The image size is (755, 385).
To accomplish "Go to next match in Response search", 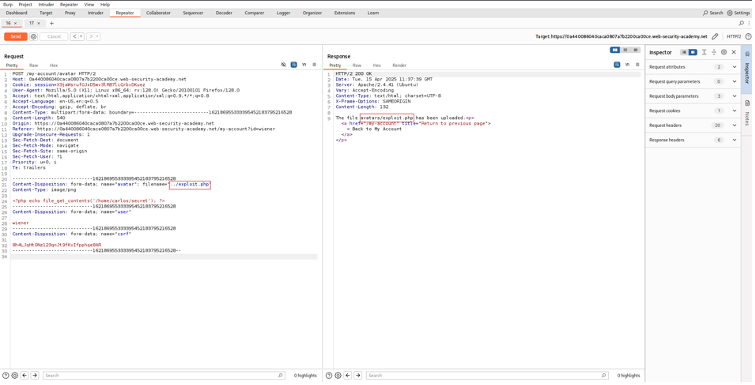I will click(358, 375).
